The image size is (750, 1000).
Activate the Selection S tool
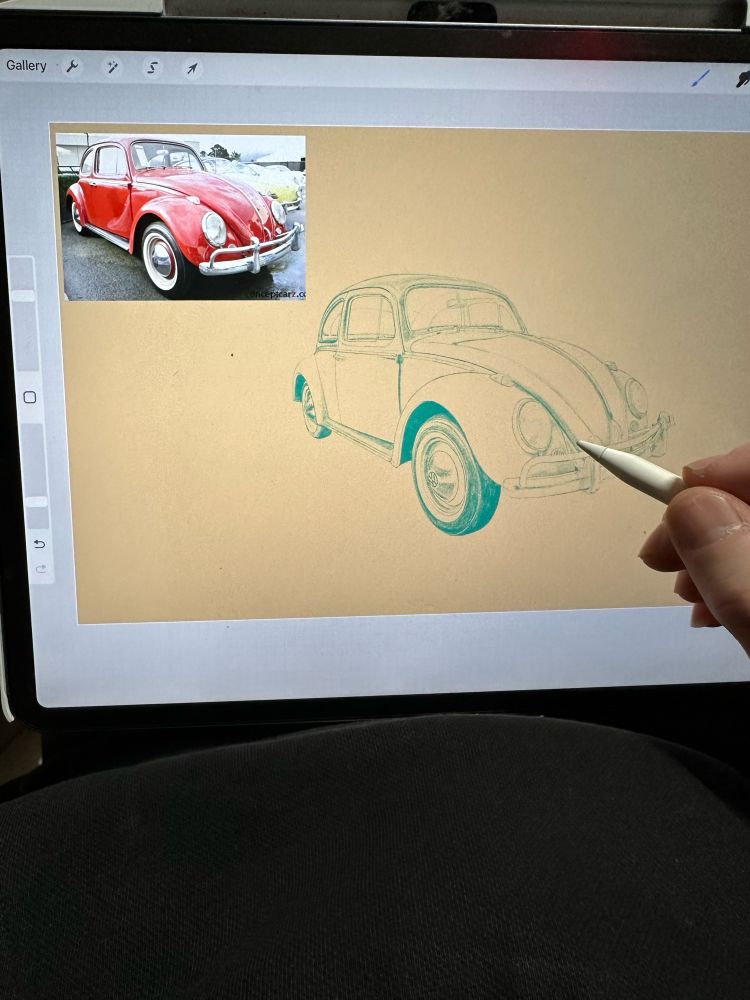[152, 68]
